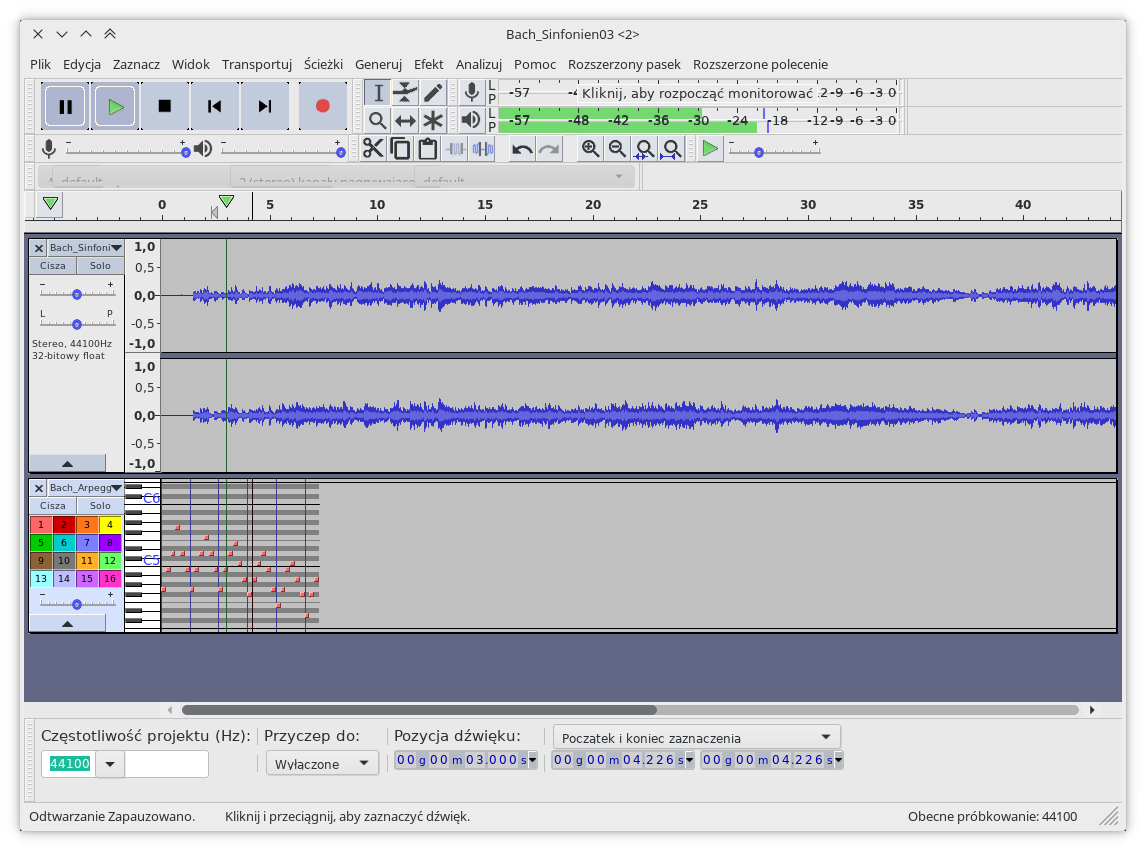1146x851 pixels.
Task: Open the Ścieżki menu
Action: (323, 64)
